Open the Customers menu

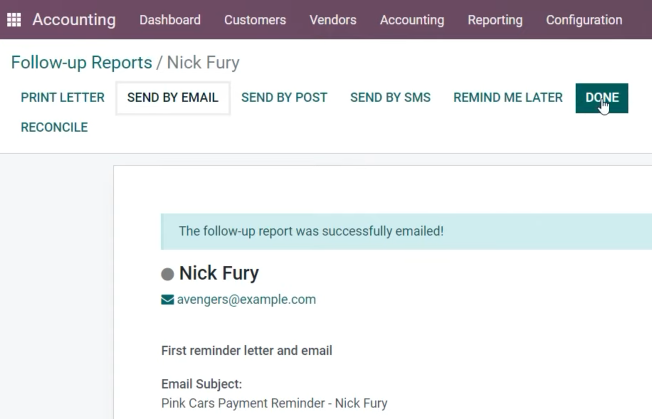tap(255, 20)
